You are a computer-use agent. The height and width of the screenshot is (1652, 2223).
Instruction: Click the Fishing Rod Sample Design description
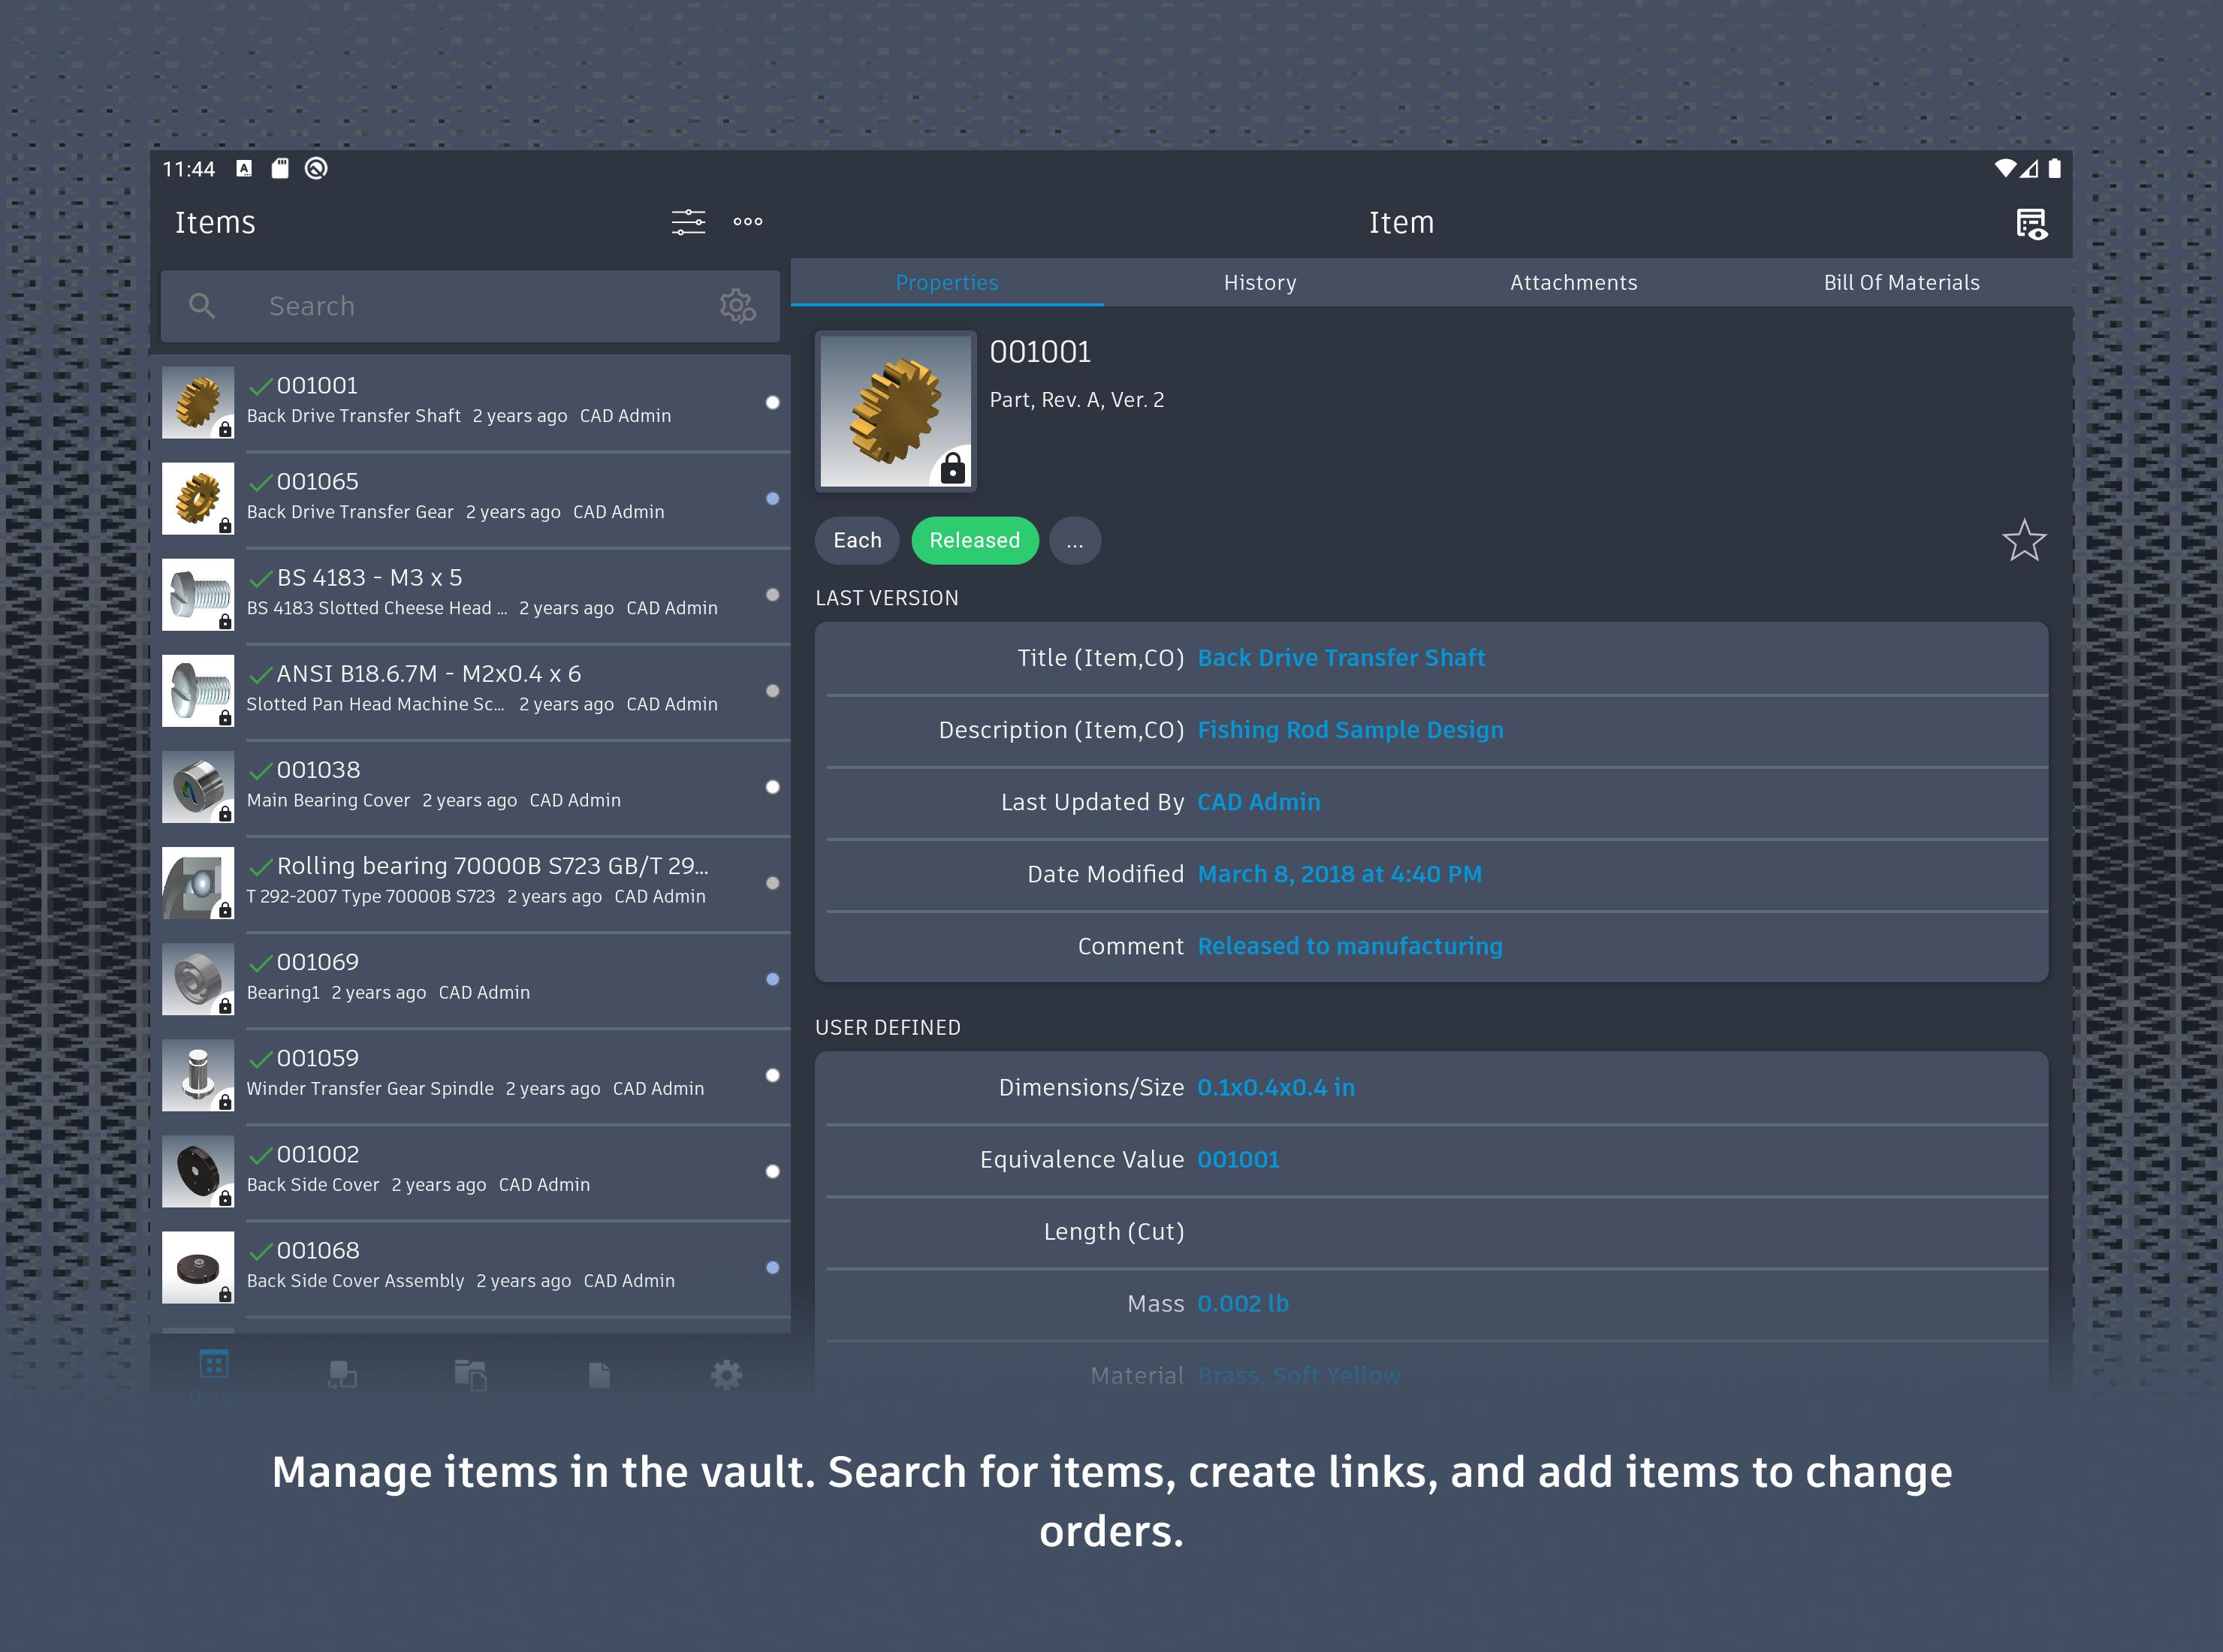[1350, 730]
